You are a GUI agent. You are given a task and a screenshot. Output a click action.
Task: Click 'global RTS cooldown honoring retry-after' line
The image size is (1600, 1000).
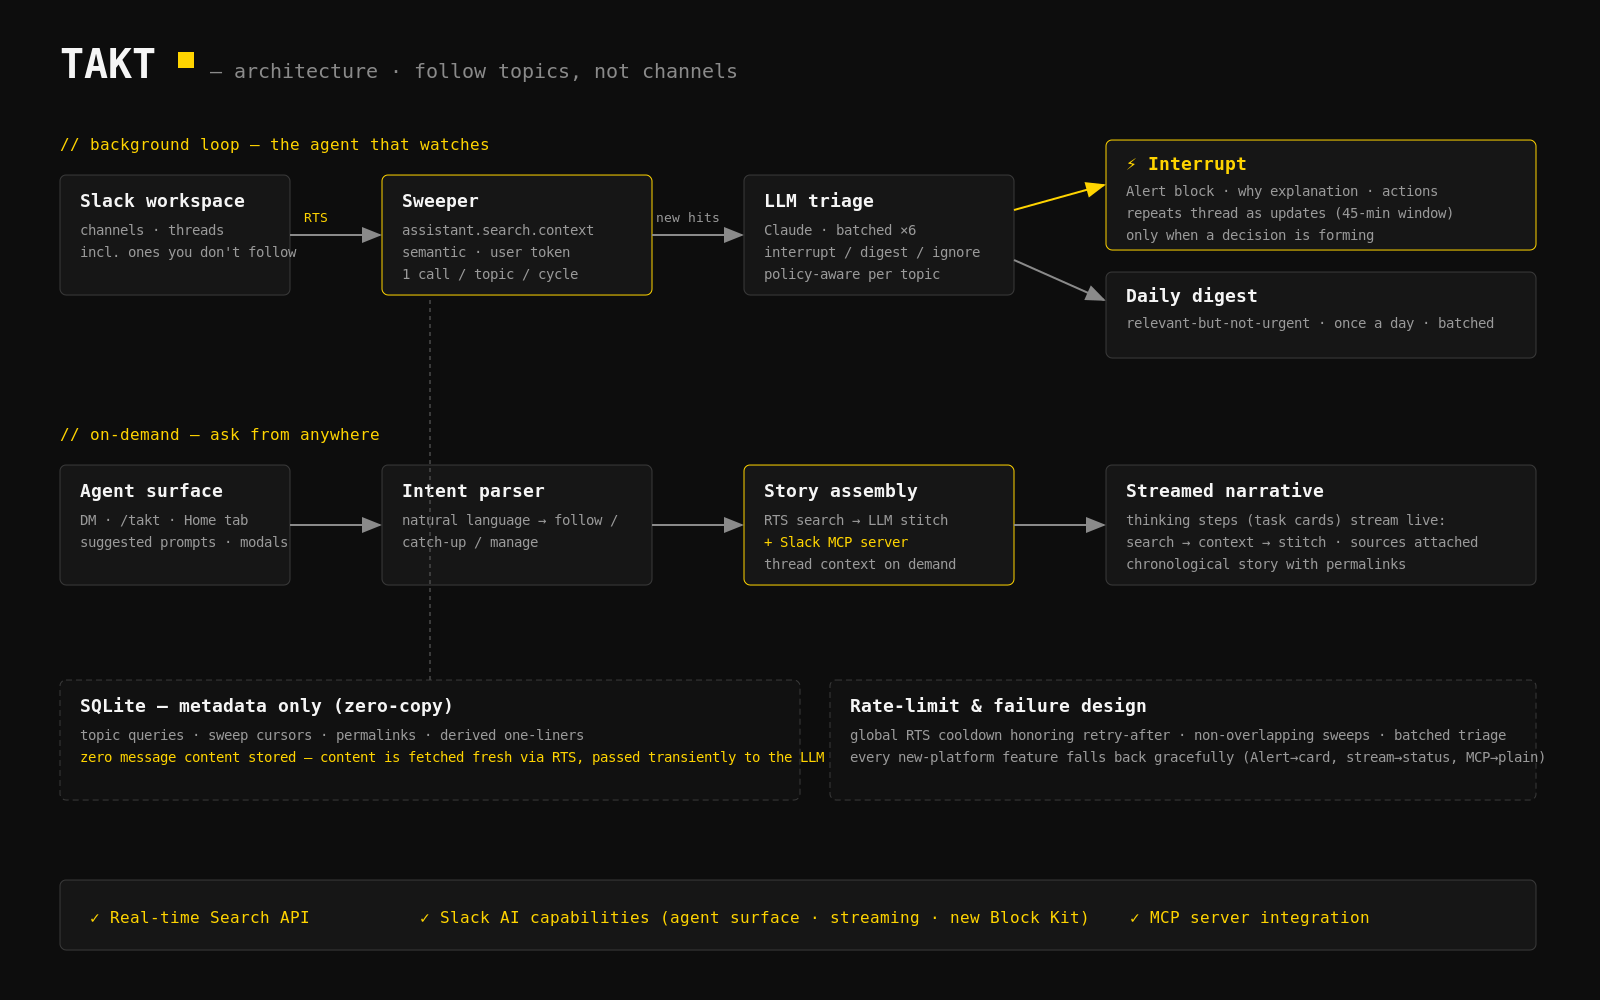1178,735
